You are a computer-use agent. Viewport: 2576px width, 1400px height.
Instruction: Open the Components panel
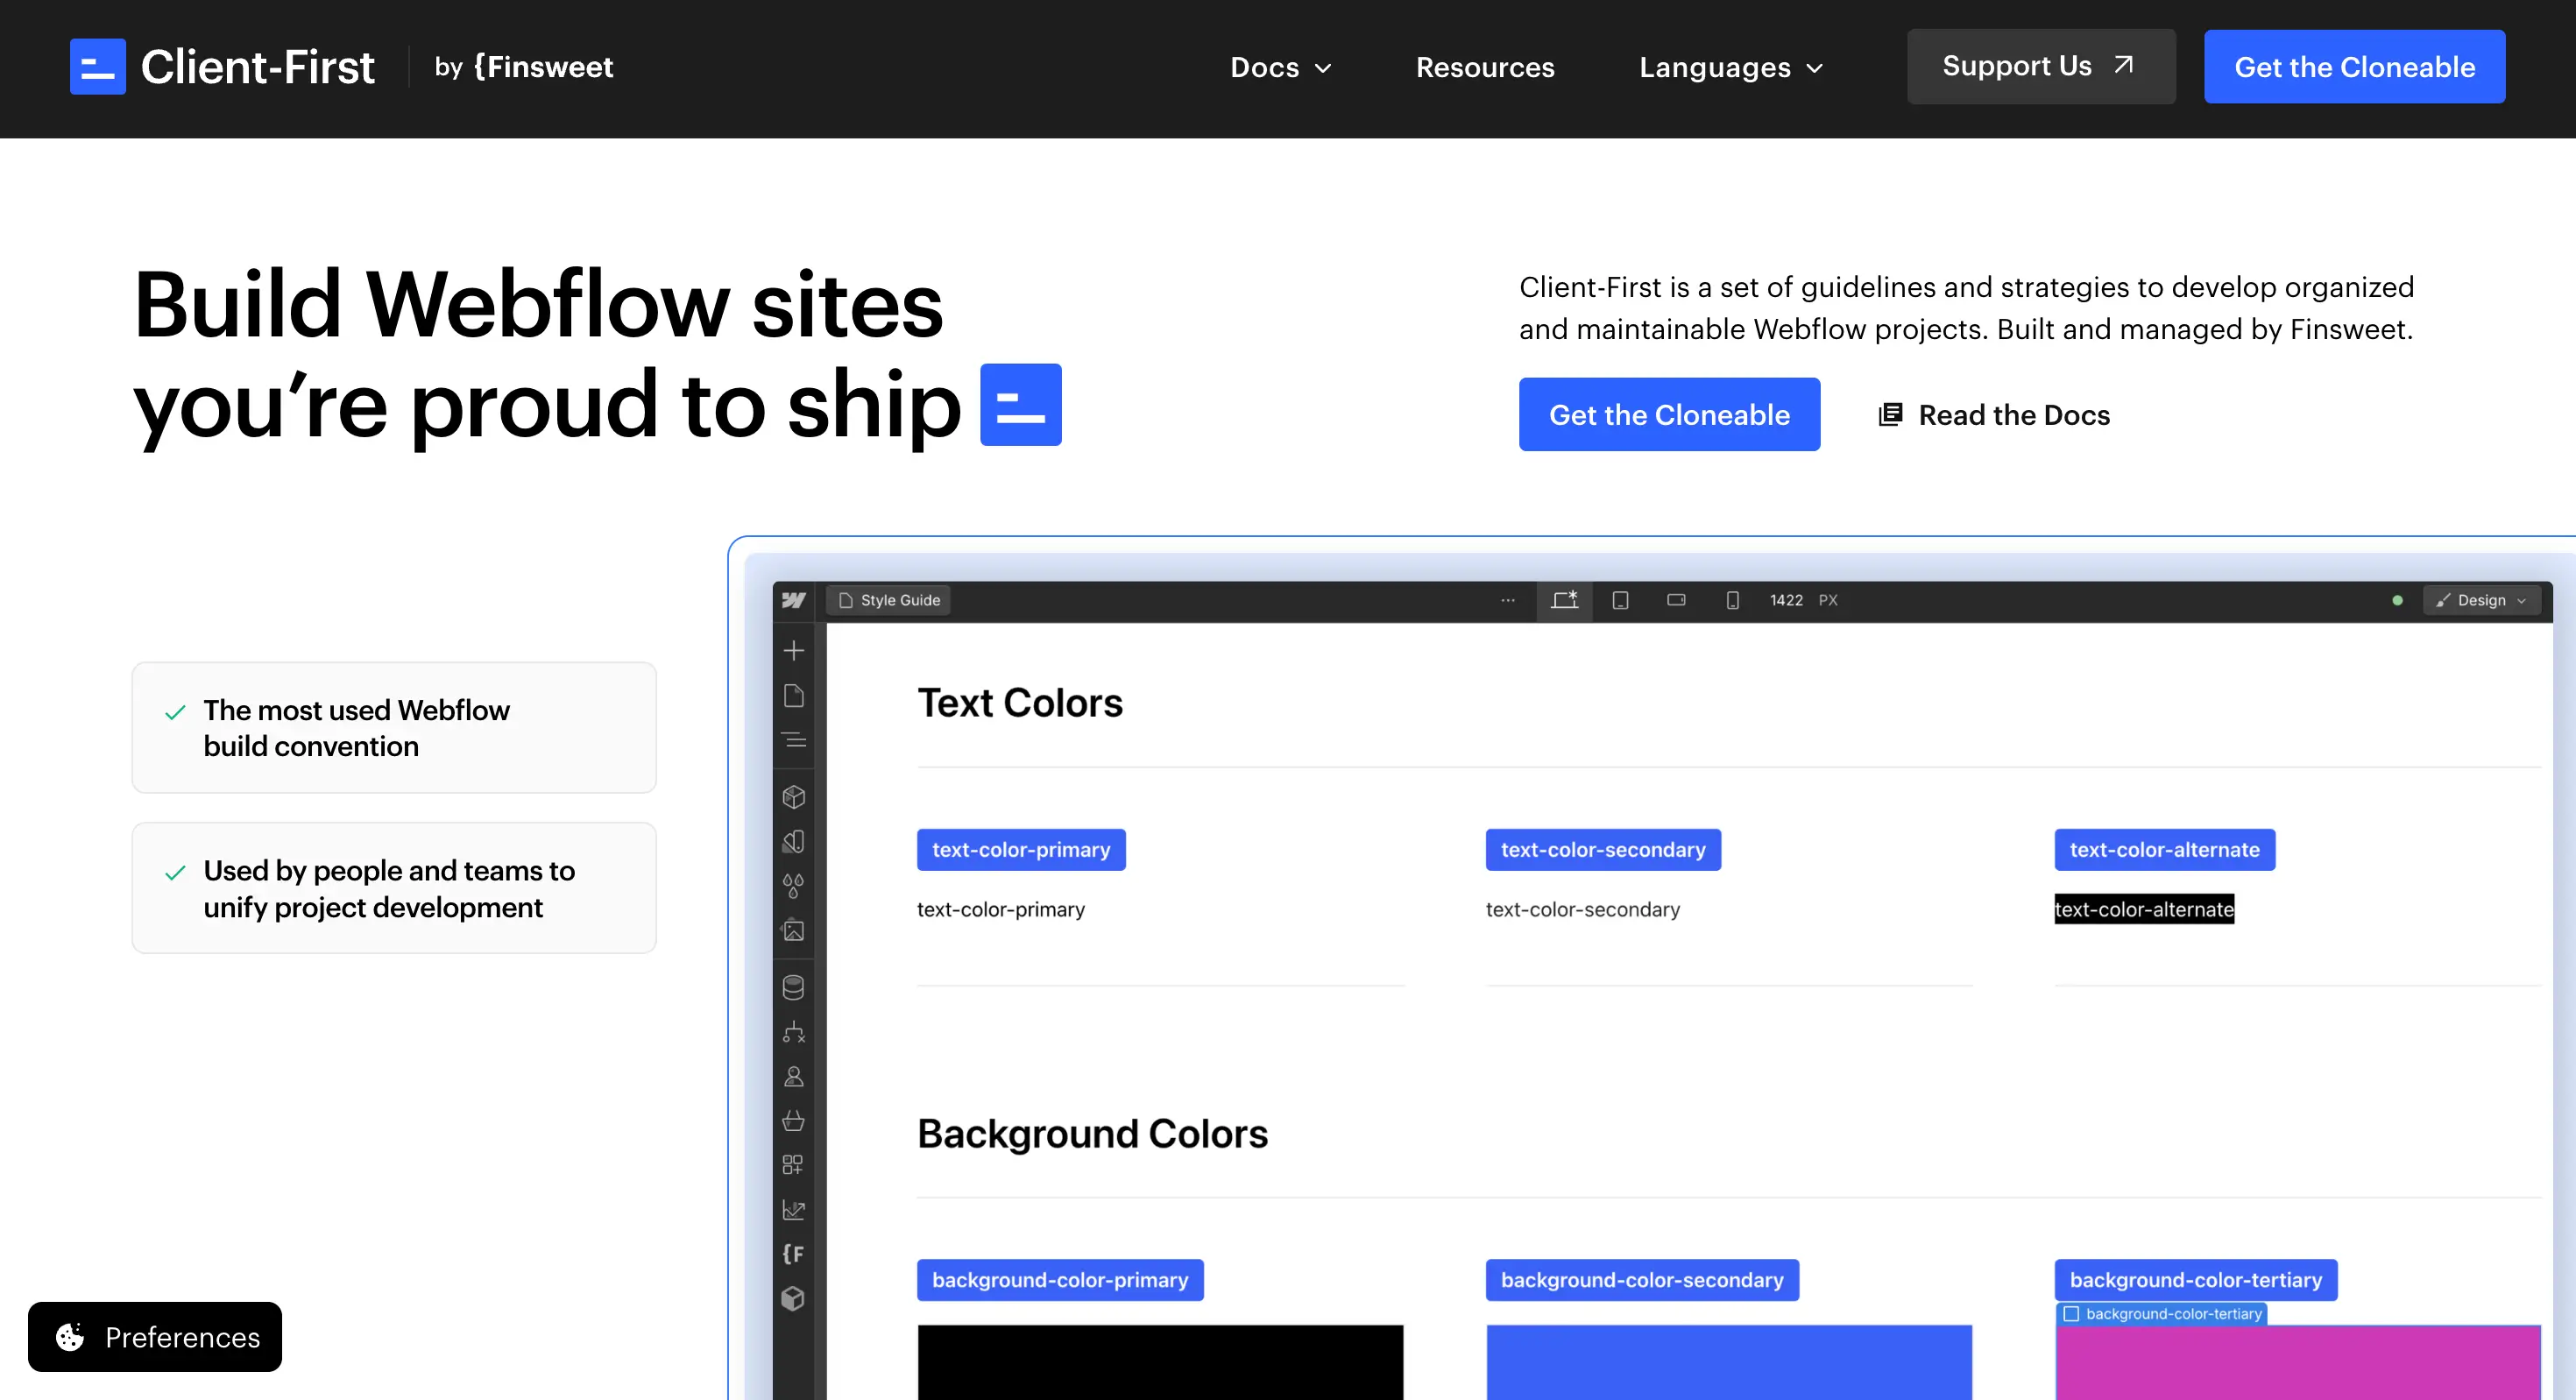pyautogui.click(x=793, y=797)
